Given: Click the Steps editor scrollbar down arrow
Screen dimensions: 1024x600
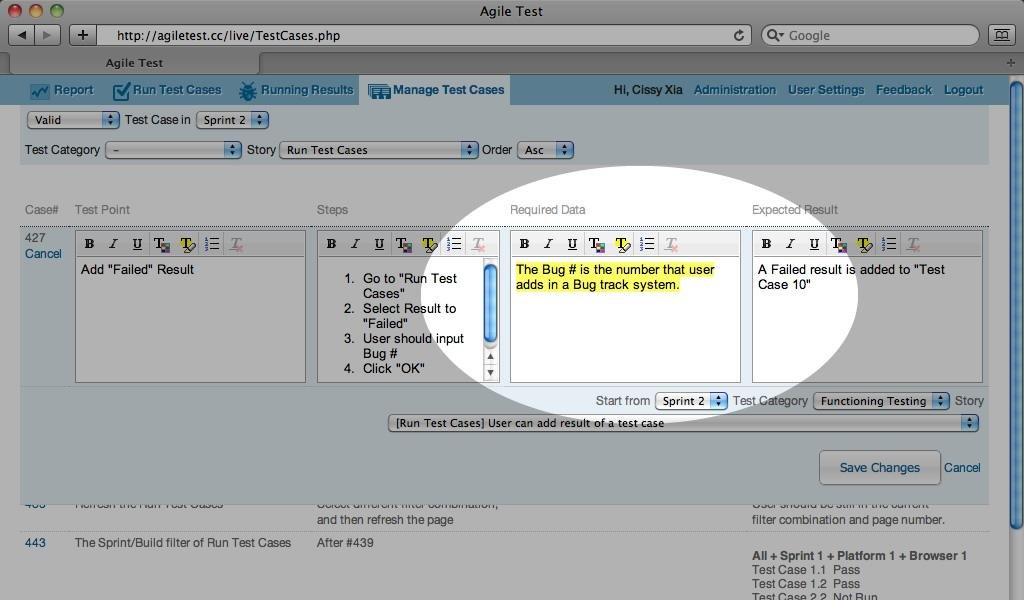Looking at the screenshot, I should coord(490,373).
